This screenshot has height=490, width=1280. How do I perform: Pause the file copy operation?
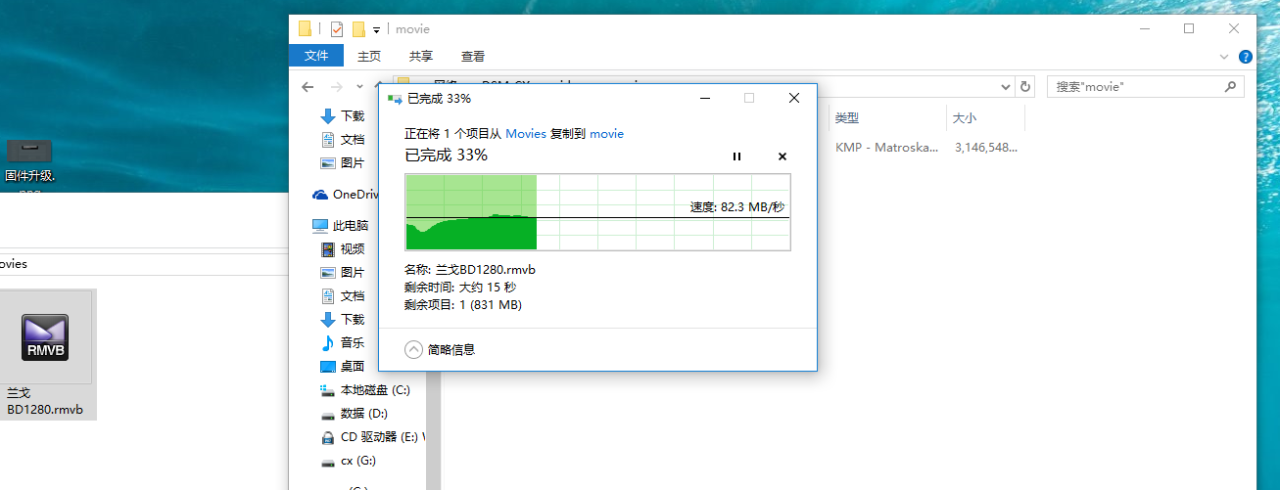pos(737,156)
